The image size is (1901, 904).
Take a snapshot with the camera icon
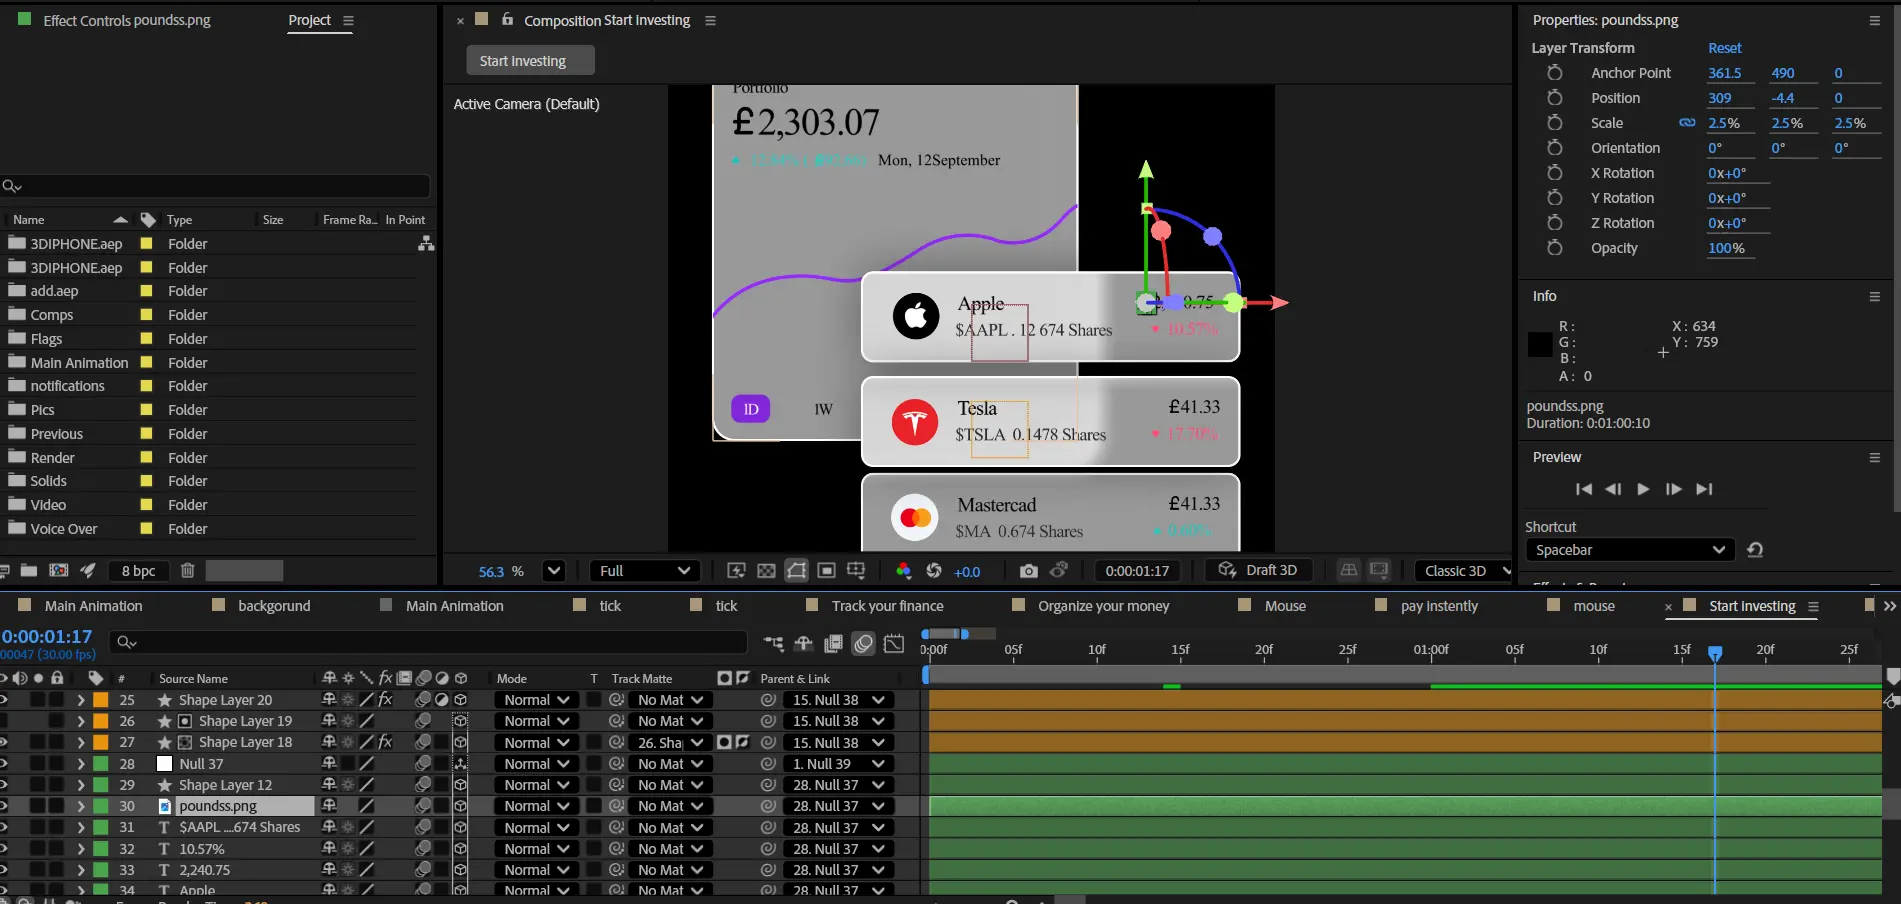pyautogui.click(x=1028, y=570)
